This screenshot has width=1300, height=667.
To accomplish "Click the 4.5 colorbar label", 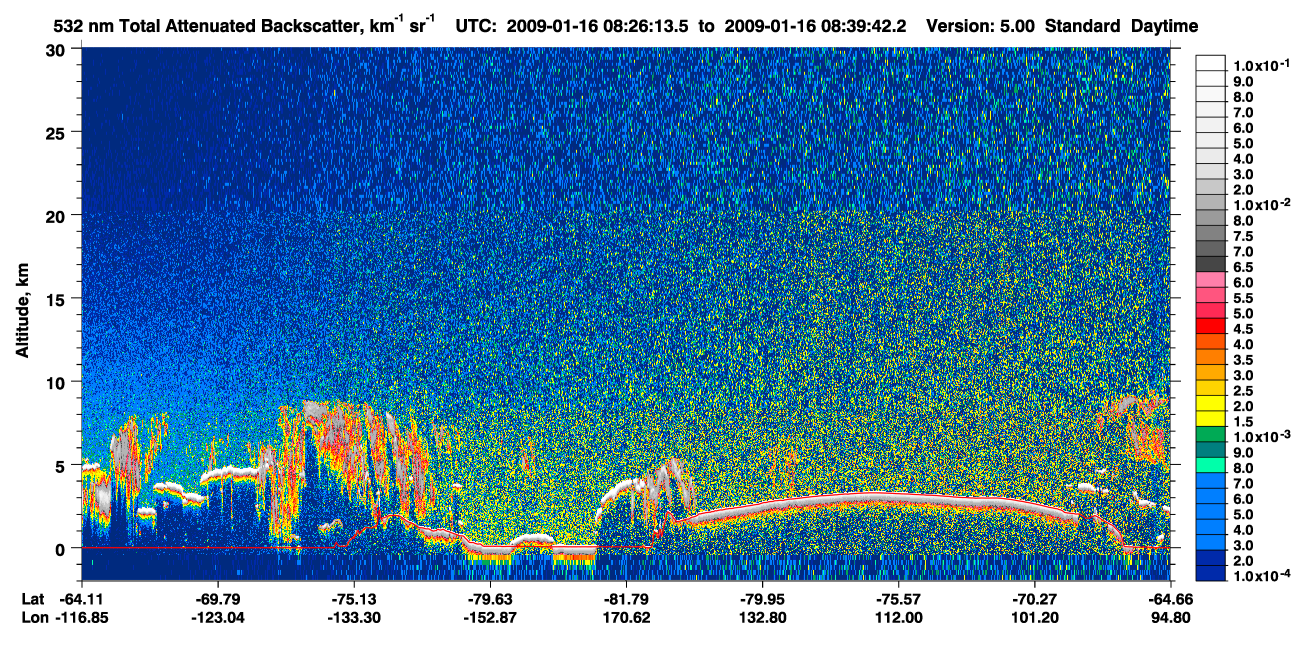I will coord(1245,329).
